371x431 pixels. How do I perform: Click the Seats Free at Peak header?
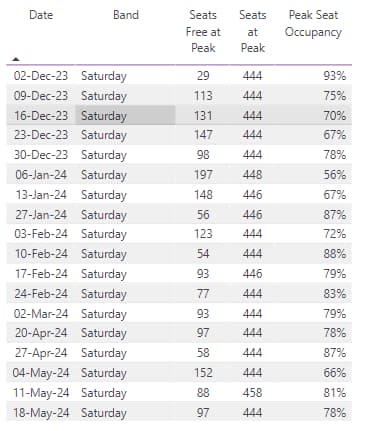(x=203, y=31)
